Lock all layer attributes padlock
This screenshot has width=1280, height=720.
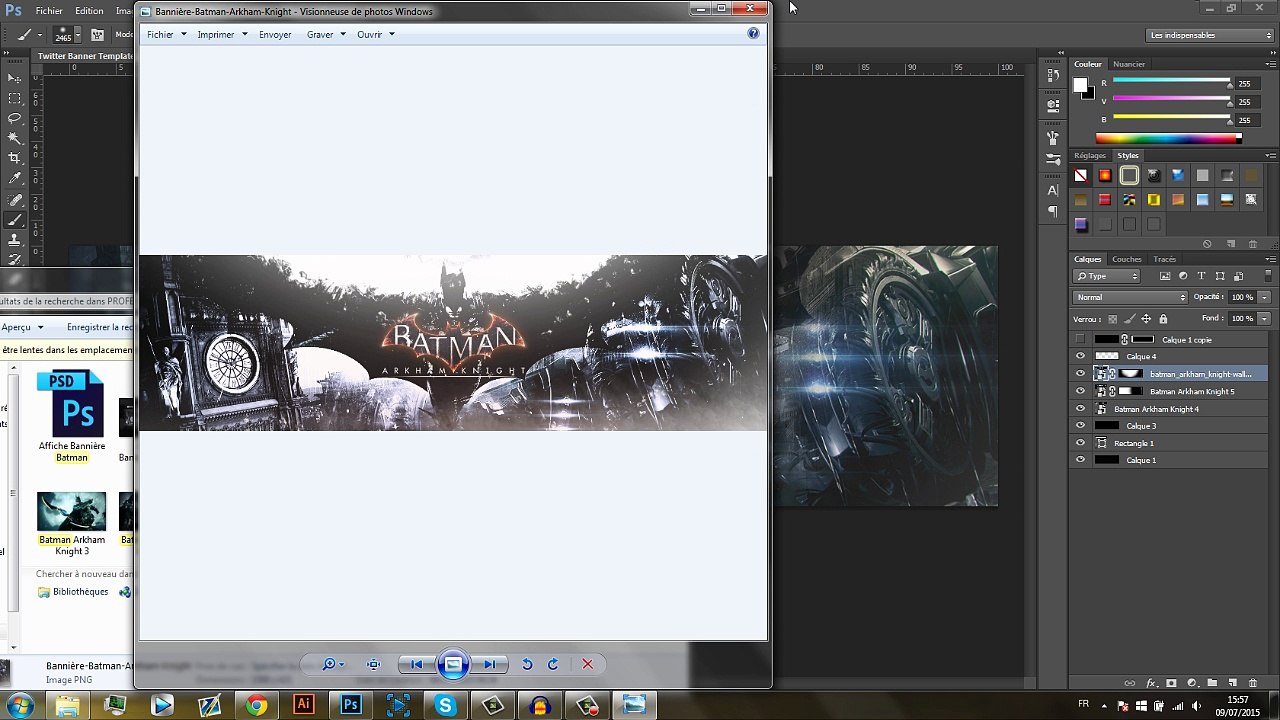click(1163, 319)
